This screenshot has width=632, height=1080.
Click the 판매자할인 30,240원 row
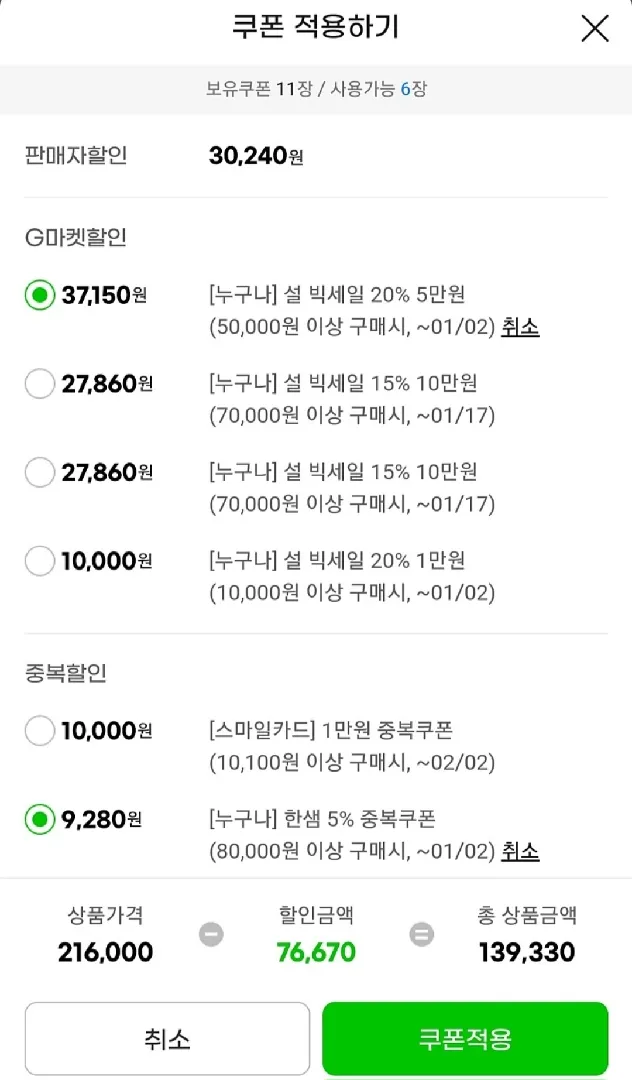coord(316,156)
